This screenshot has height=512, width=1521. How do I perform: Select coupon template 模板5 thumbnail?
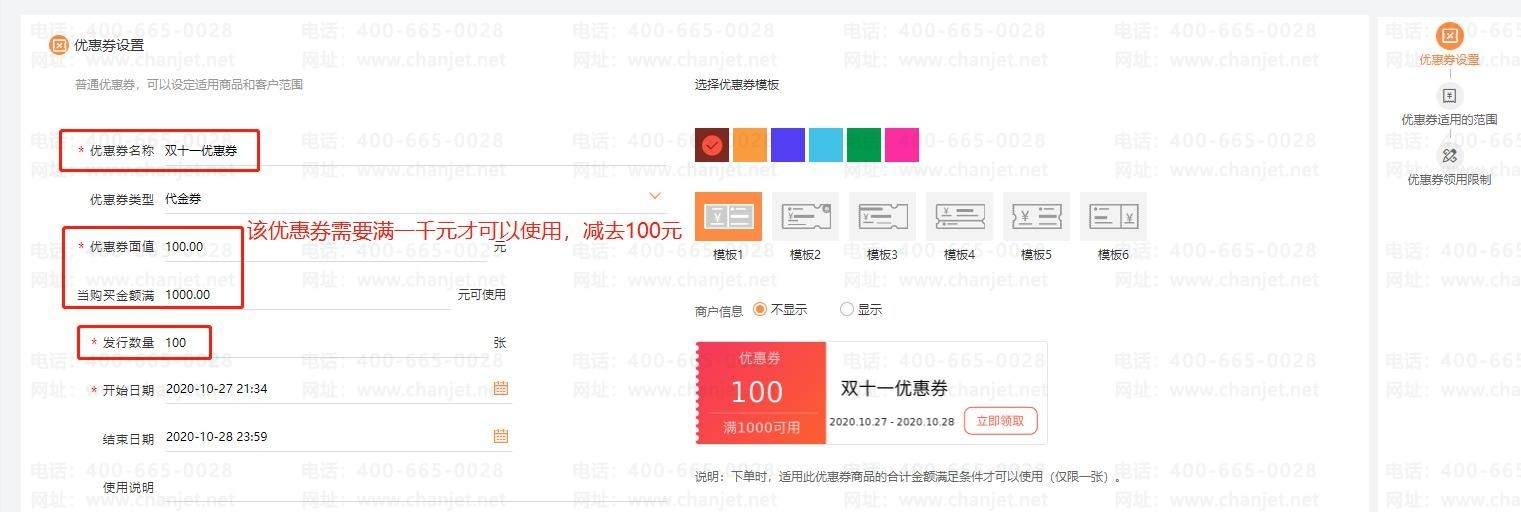pyautogui.click(x=1036, y=216)
